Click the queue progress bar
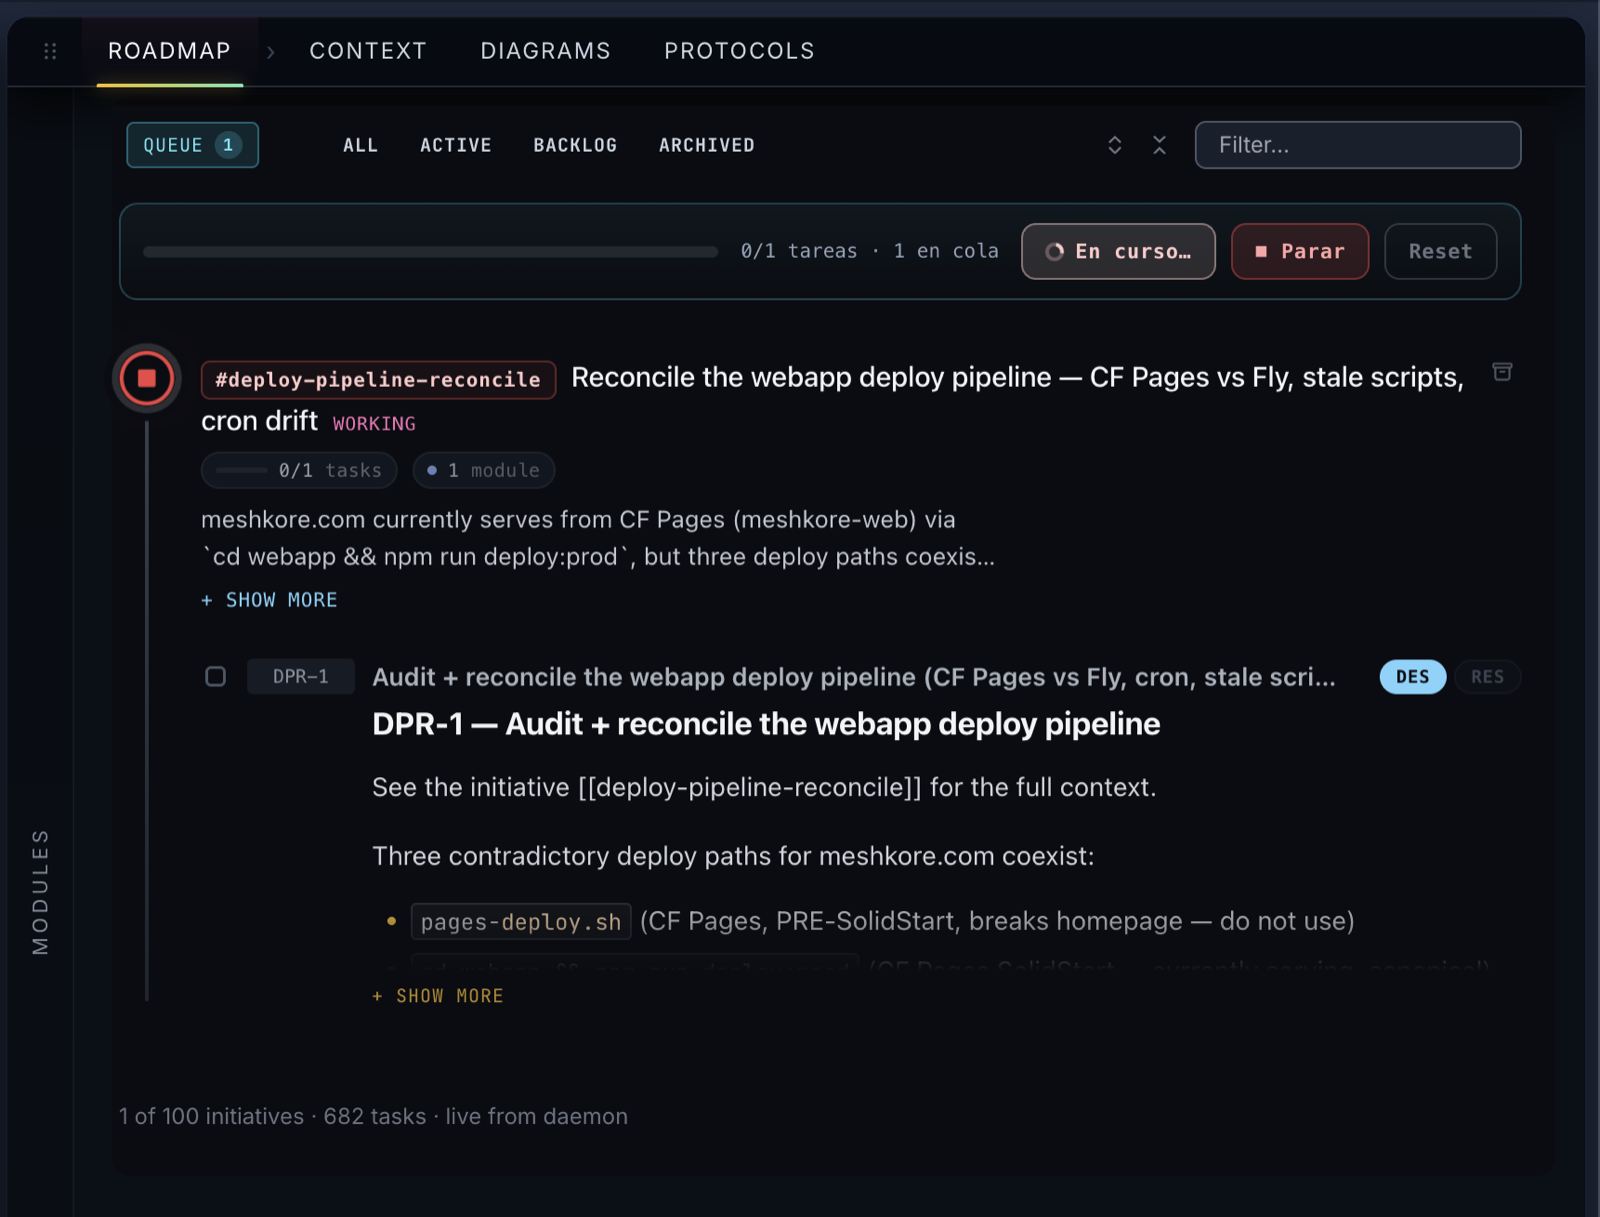The height and width of the screenshot is (1217, 1600). pyautogui.click(x=430, y=252)
